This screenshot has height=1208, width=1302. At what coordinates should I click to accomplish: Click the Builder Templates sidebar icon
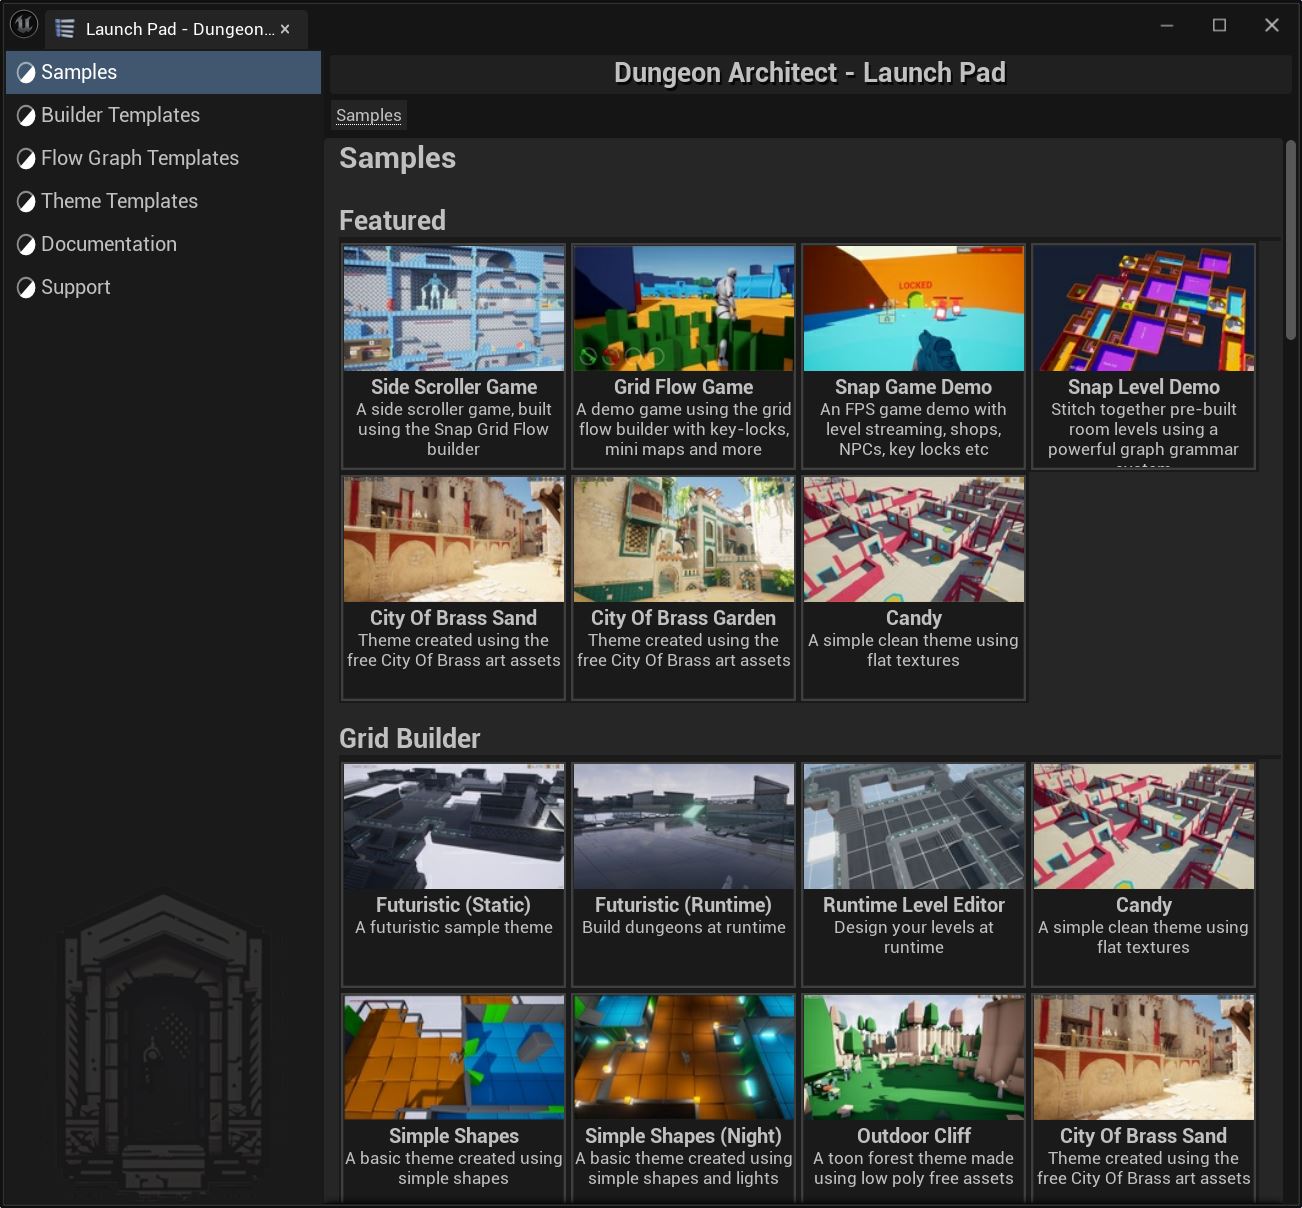coord(26,116)
